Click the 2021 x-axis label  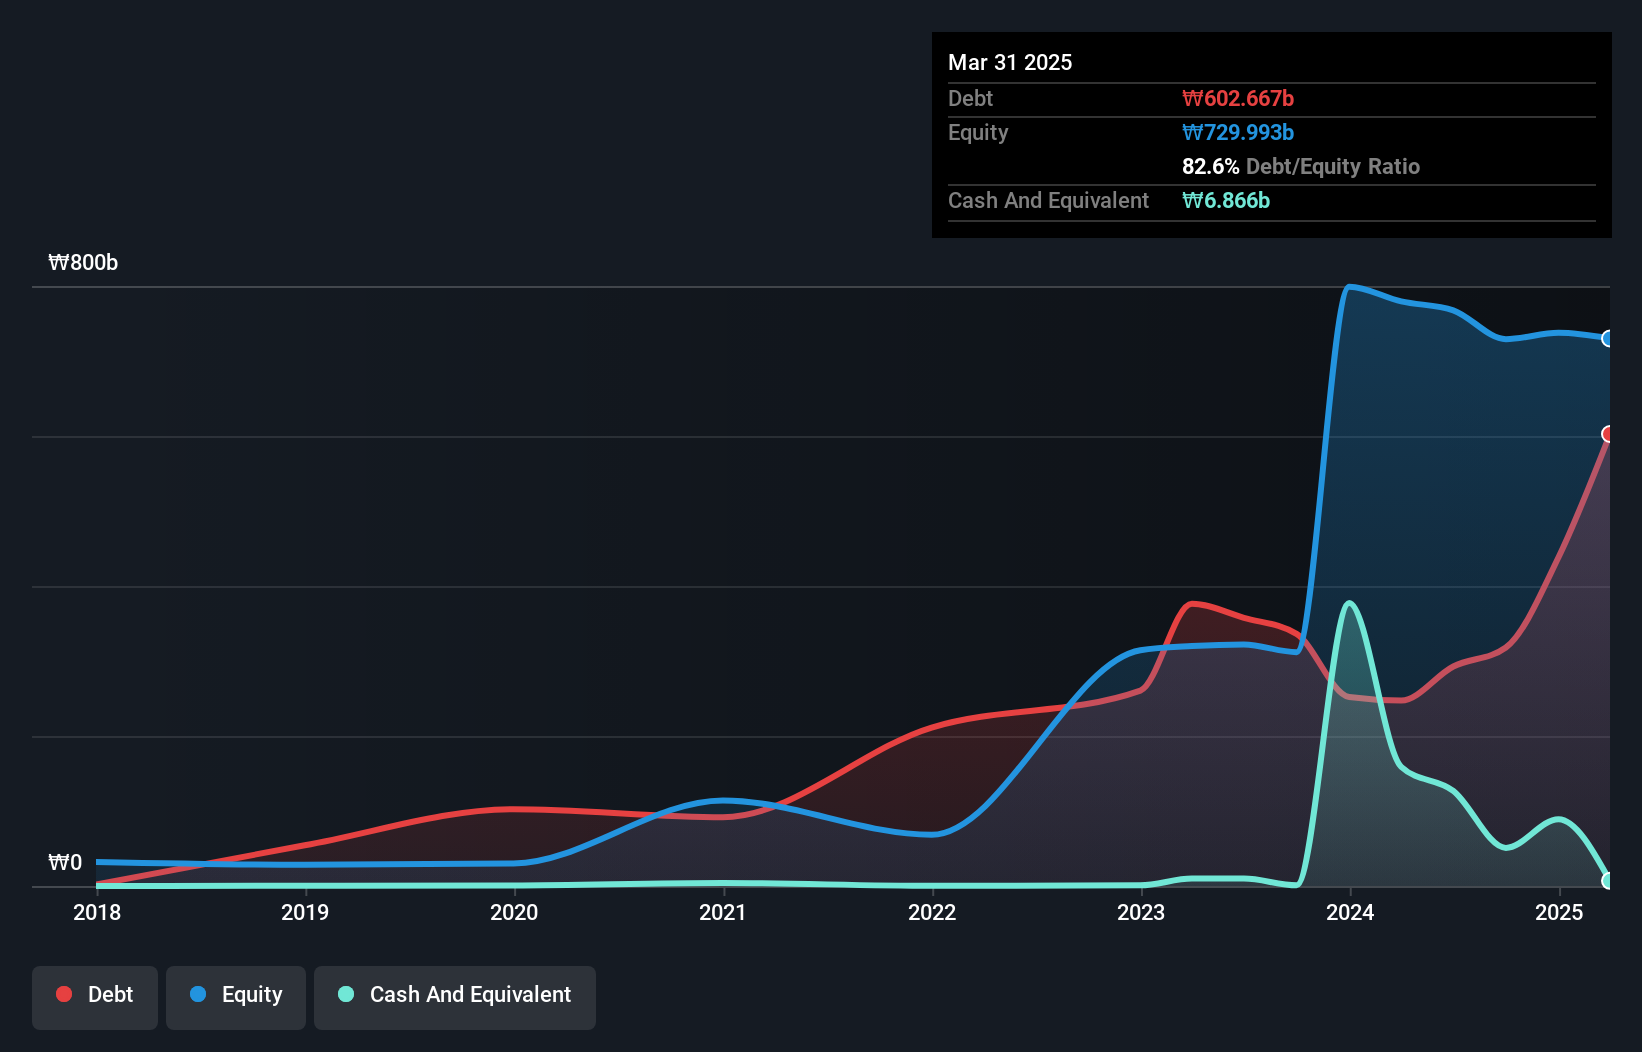[723, 912]
